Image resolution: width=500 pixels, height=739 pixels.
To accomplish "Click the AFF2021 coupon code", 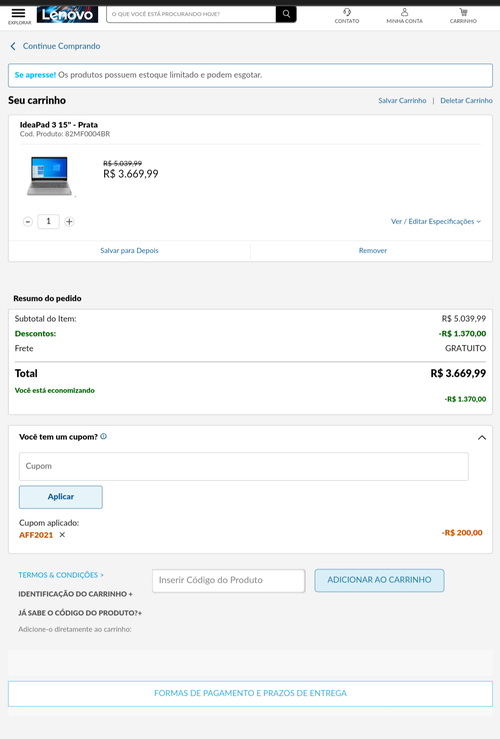I will (36, 535).
